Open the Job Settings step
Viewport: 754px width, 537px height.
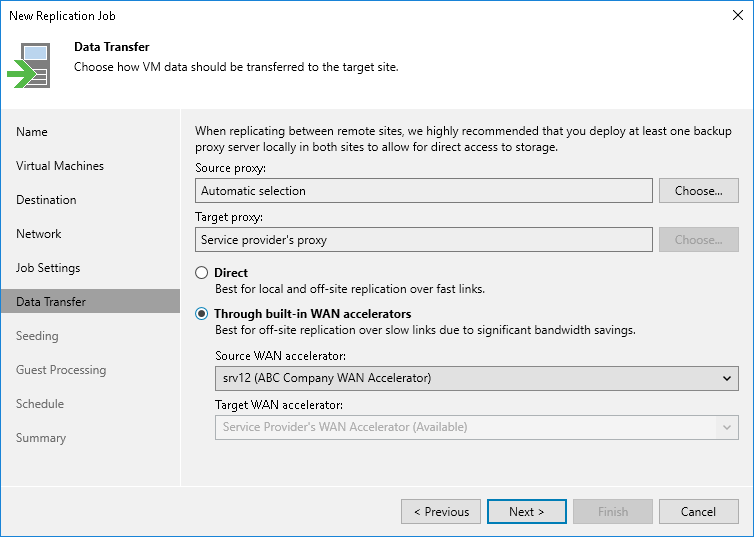[x=48, y=268]
